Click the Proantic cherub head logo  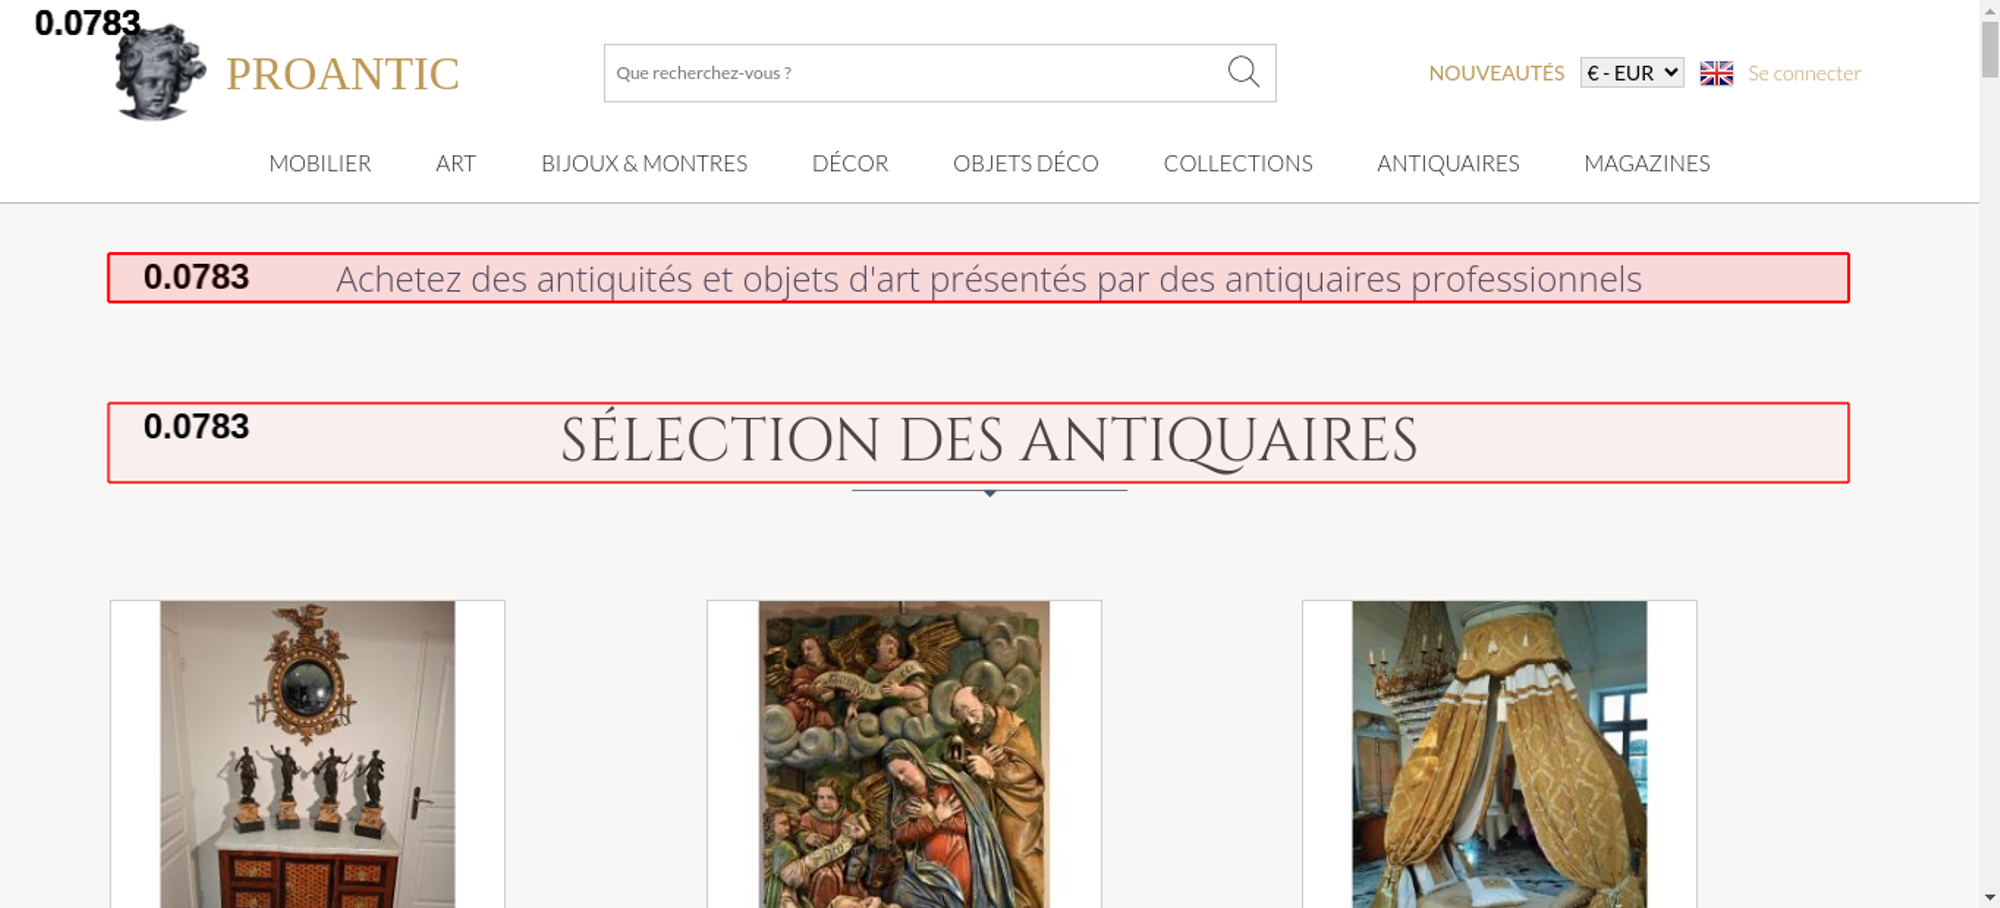pyautogui.click(x=159, y=74)
